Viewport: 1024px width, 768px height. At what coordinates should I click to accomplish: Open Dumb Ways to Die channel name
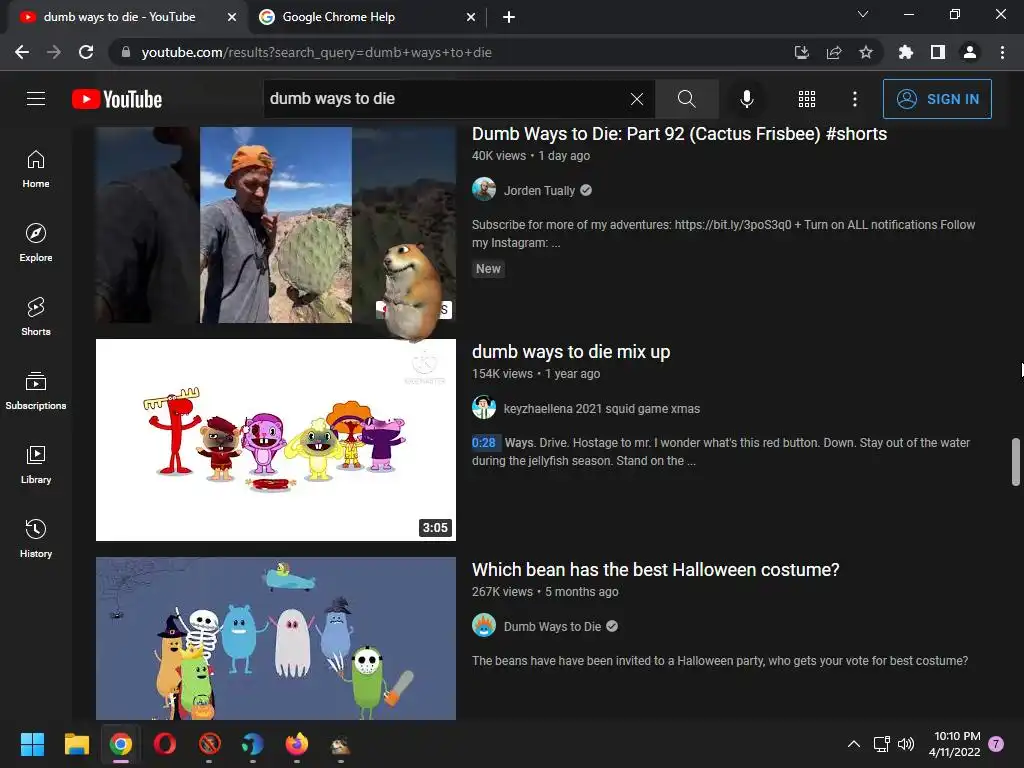(x=552, y=627)
